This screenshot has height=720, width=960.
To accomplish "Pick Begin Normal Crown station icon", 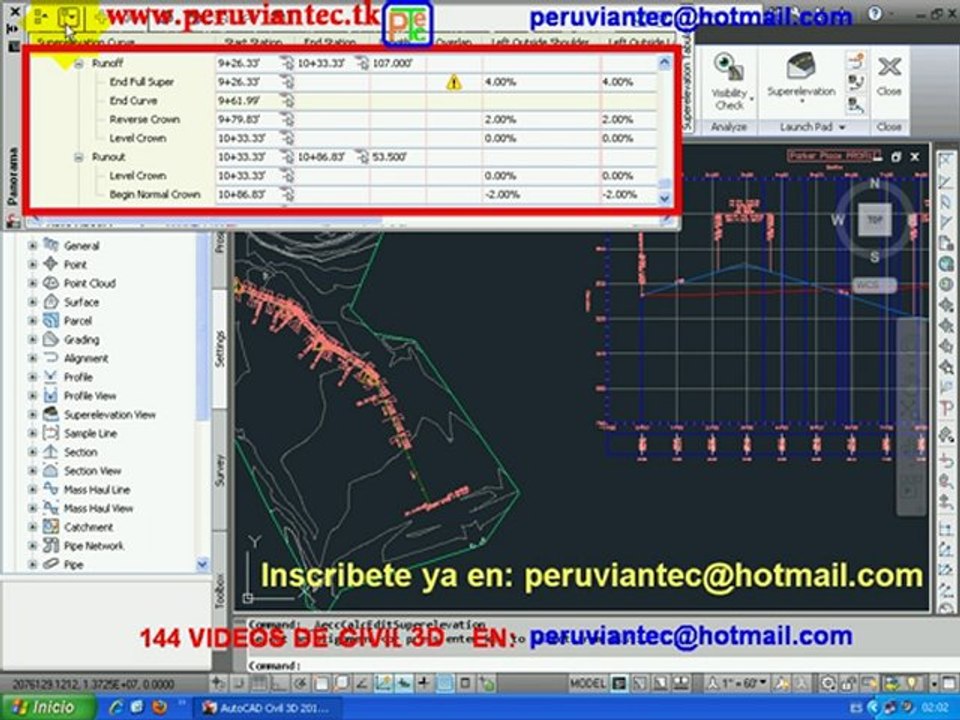I will click(287, 195).
